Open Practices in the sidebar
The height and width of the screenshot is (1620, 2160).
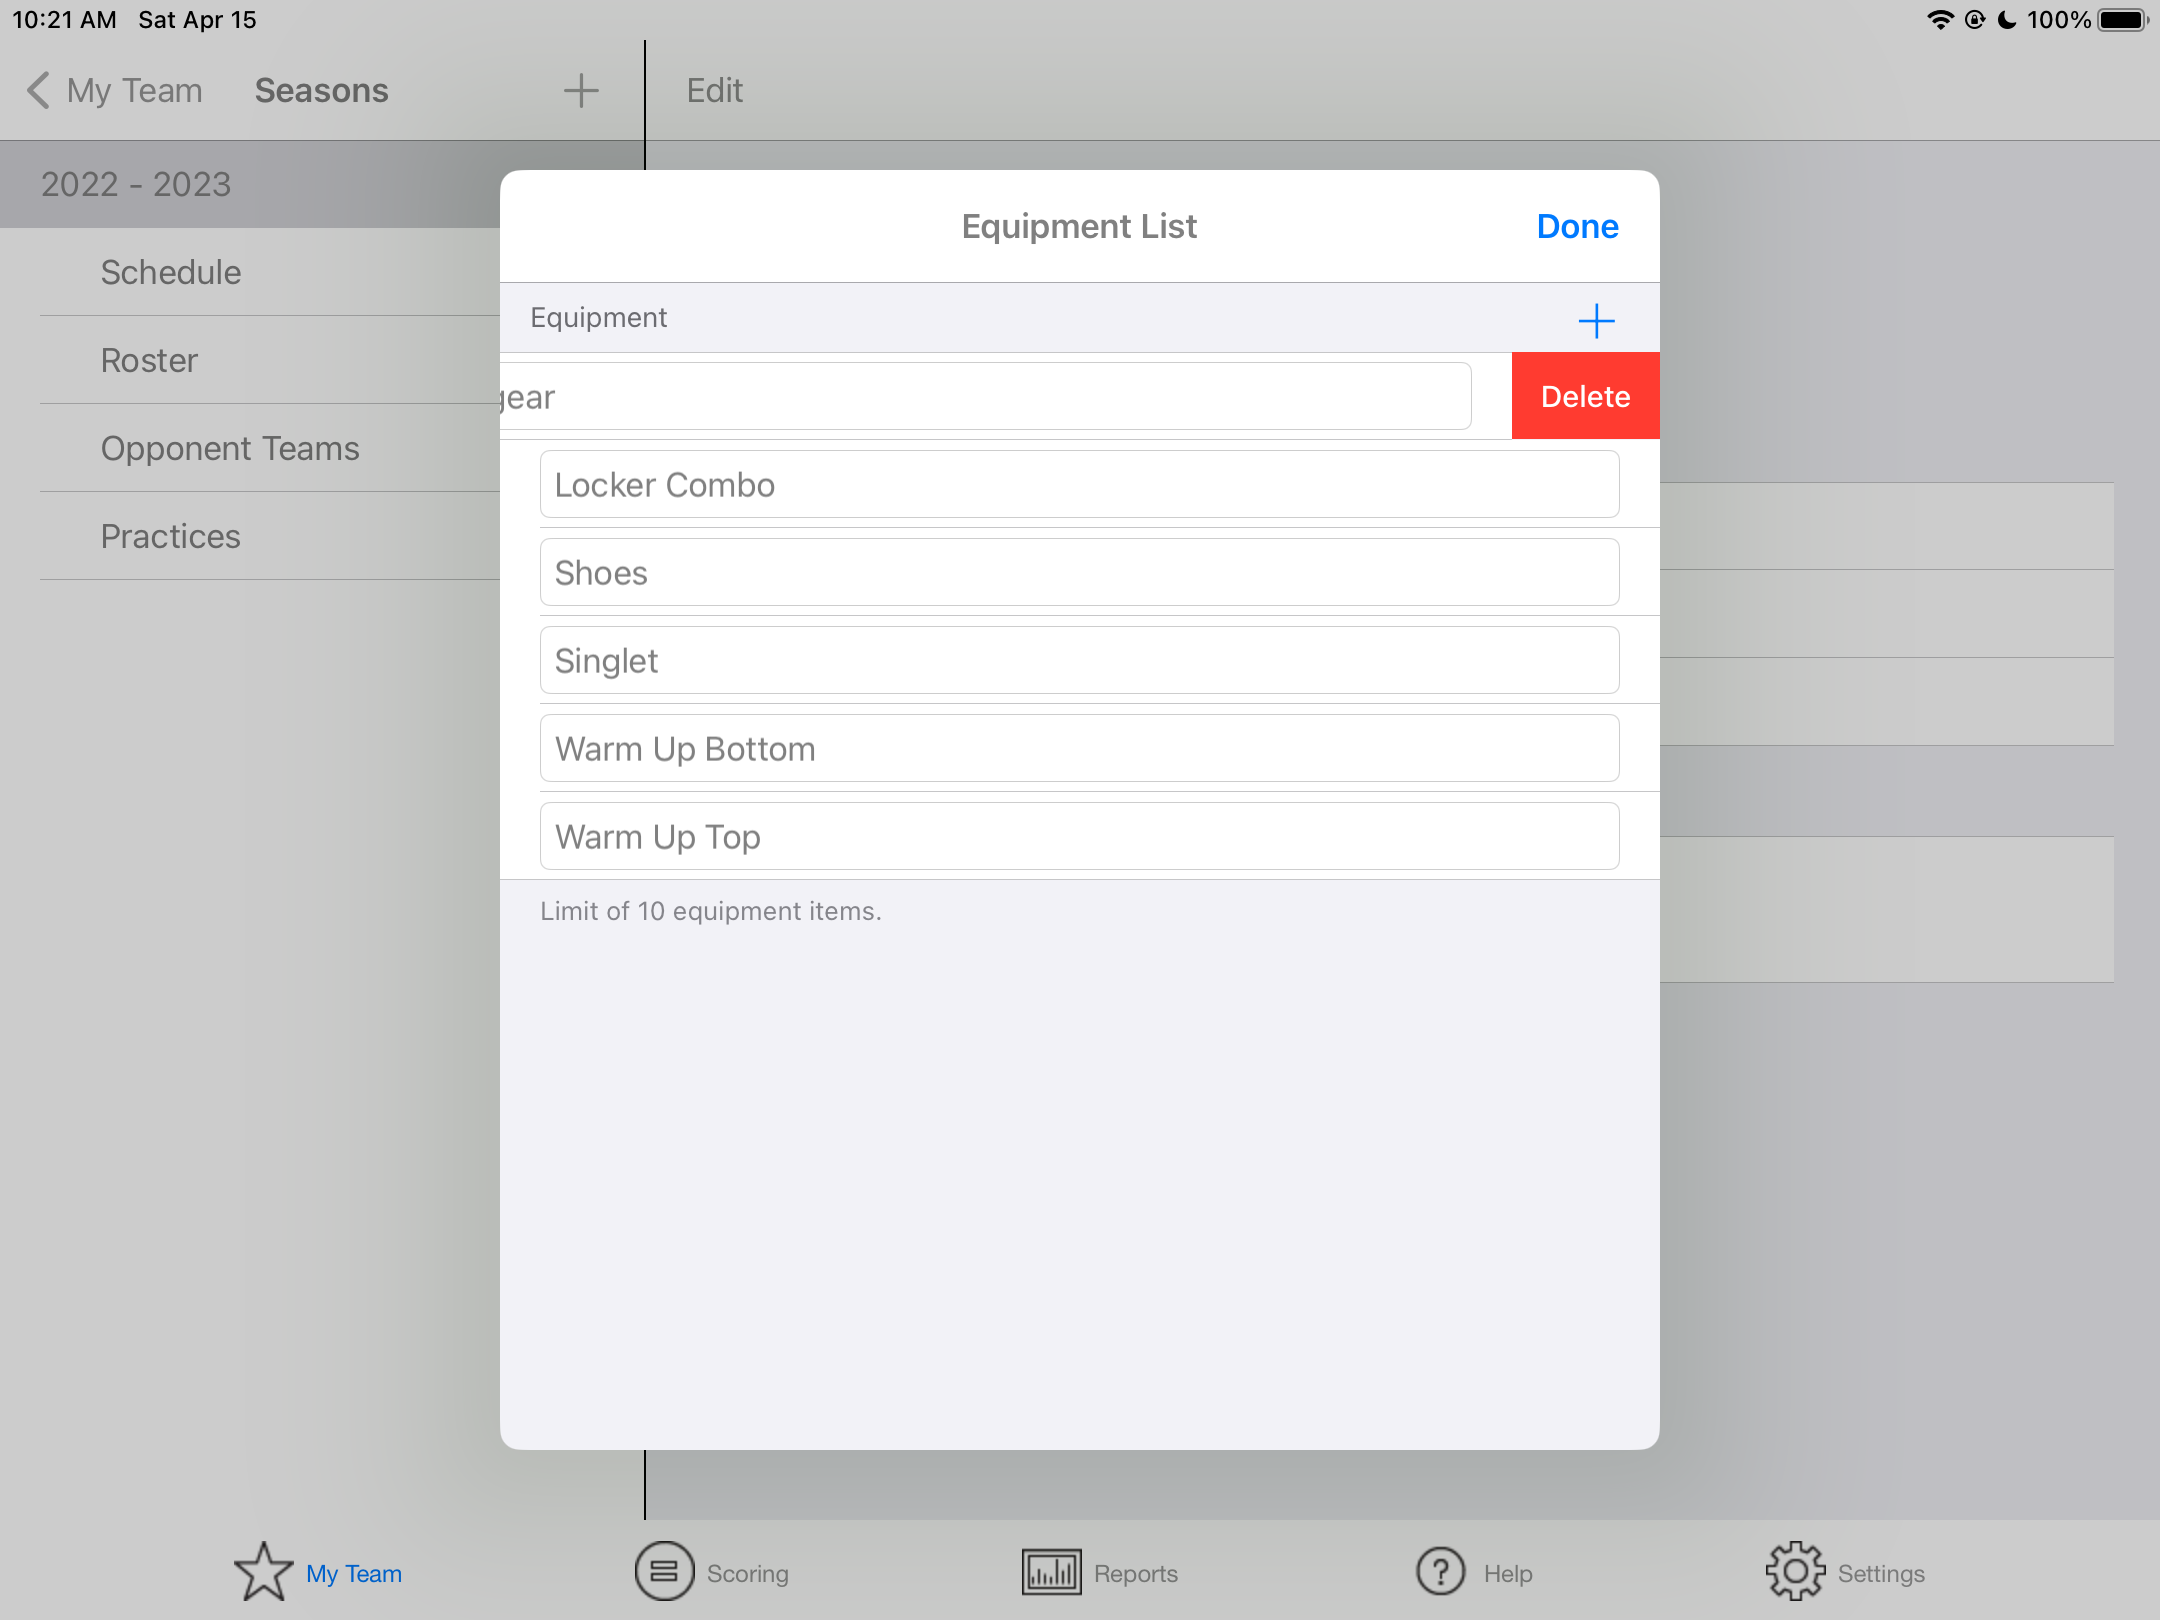171,536
